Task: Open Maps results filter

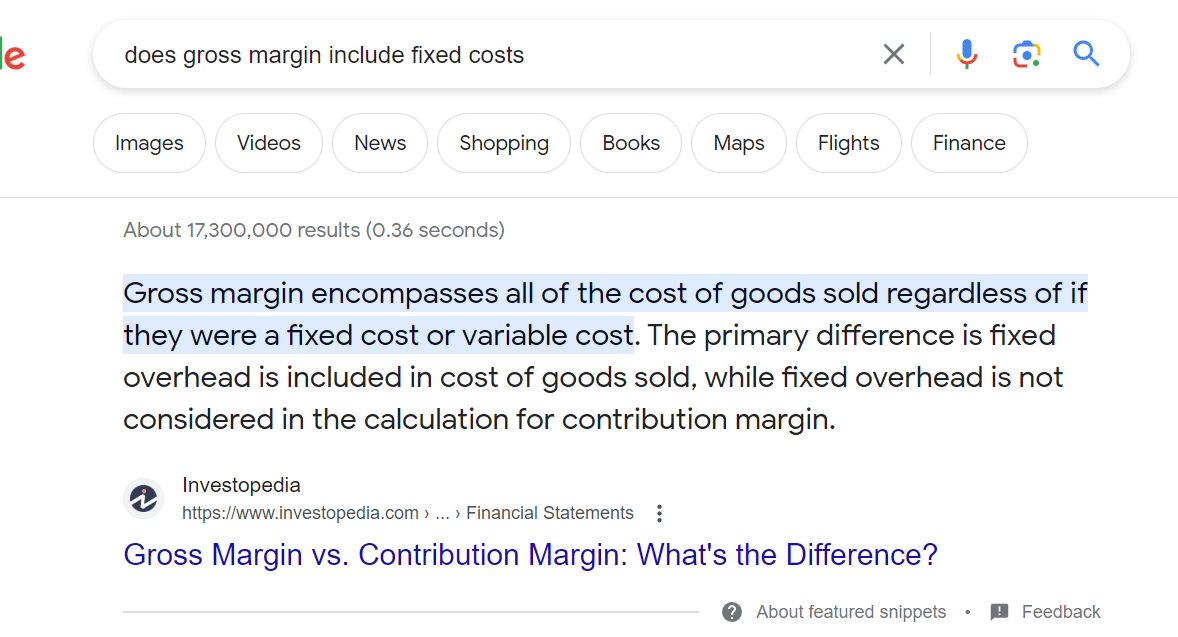Action: tap(739, 143)
